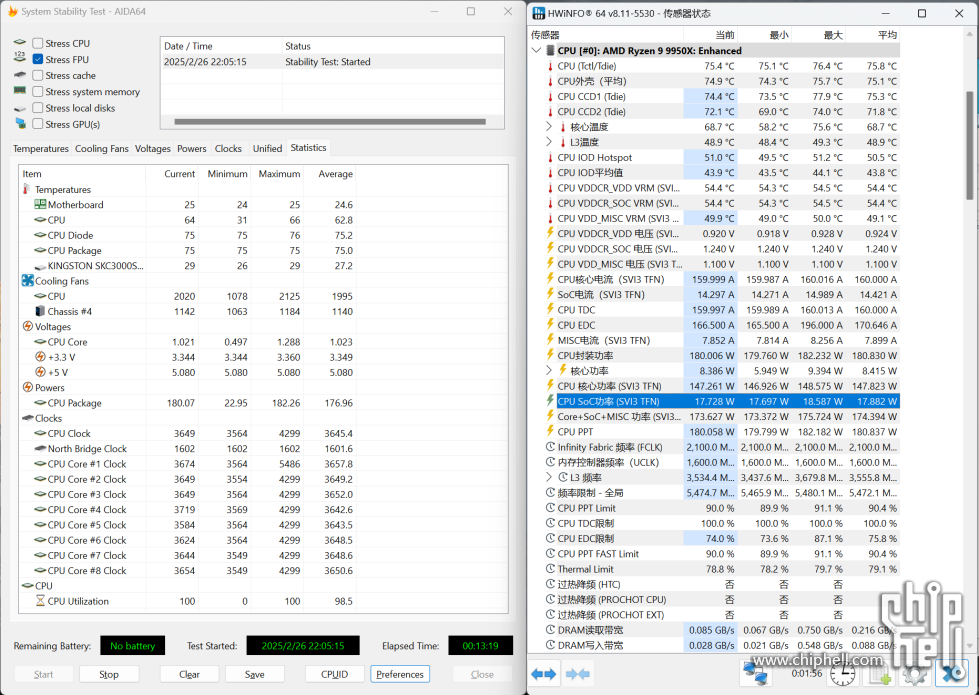Switch to the Unified tab
This screenshot has height=695, width=979.
point(267,149)
